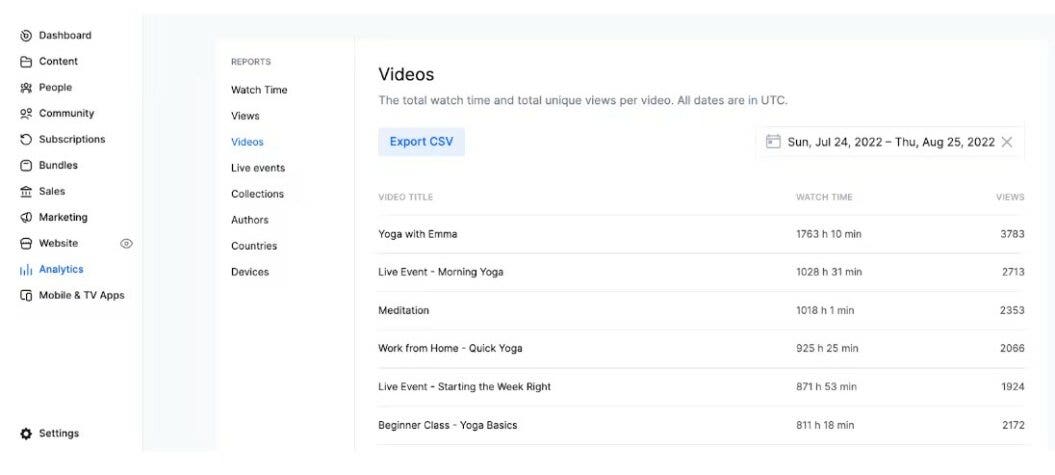Click watch time 1763 h 10 min
The image size is (1055, 475).
point(828,234)
